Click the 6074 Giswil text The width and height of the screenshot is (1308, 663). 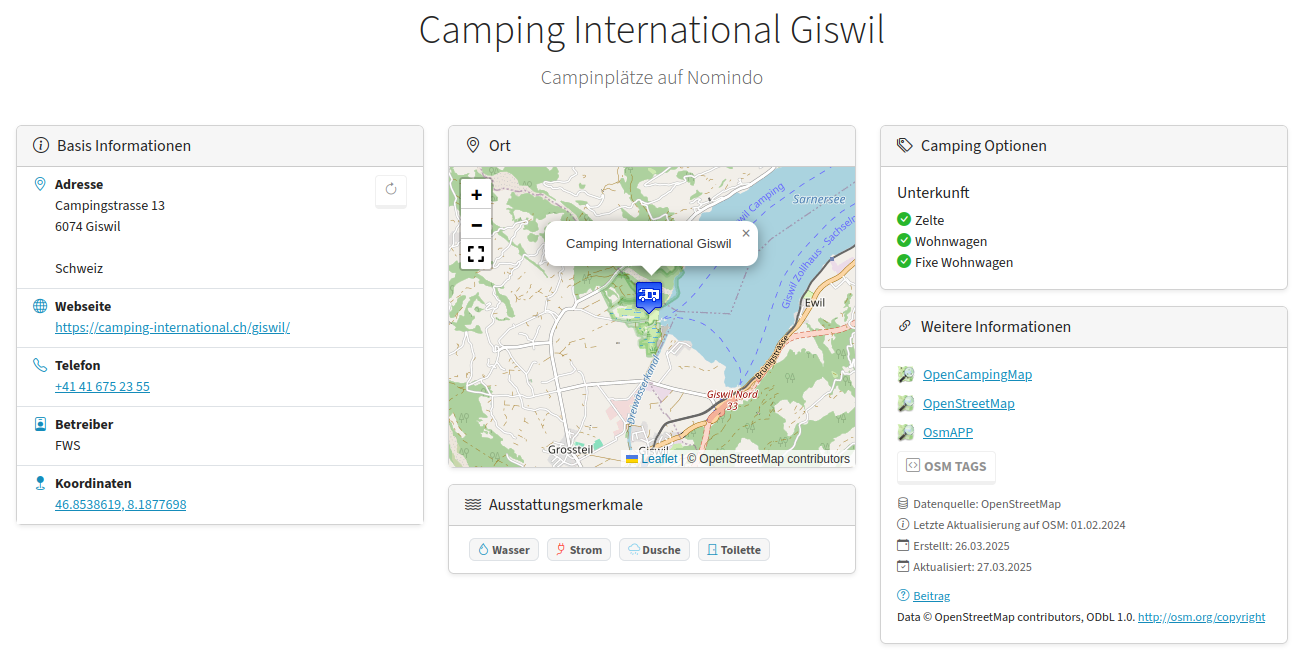88,226
